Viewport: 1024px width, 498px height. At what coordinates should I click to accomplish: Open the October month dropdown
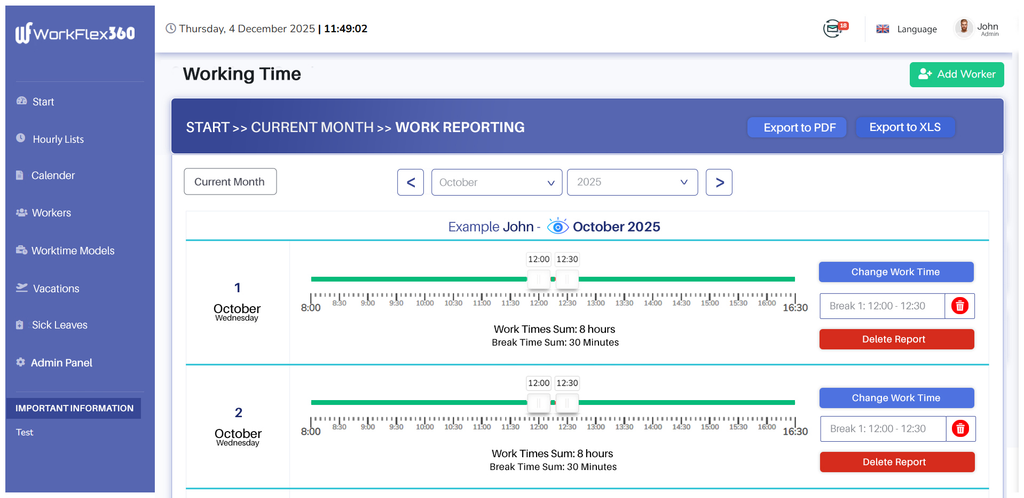point(497,182)
